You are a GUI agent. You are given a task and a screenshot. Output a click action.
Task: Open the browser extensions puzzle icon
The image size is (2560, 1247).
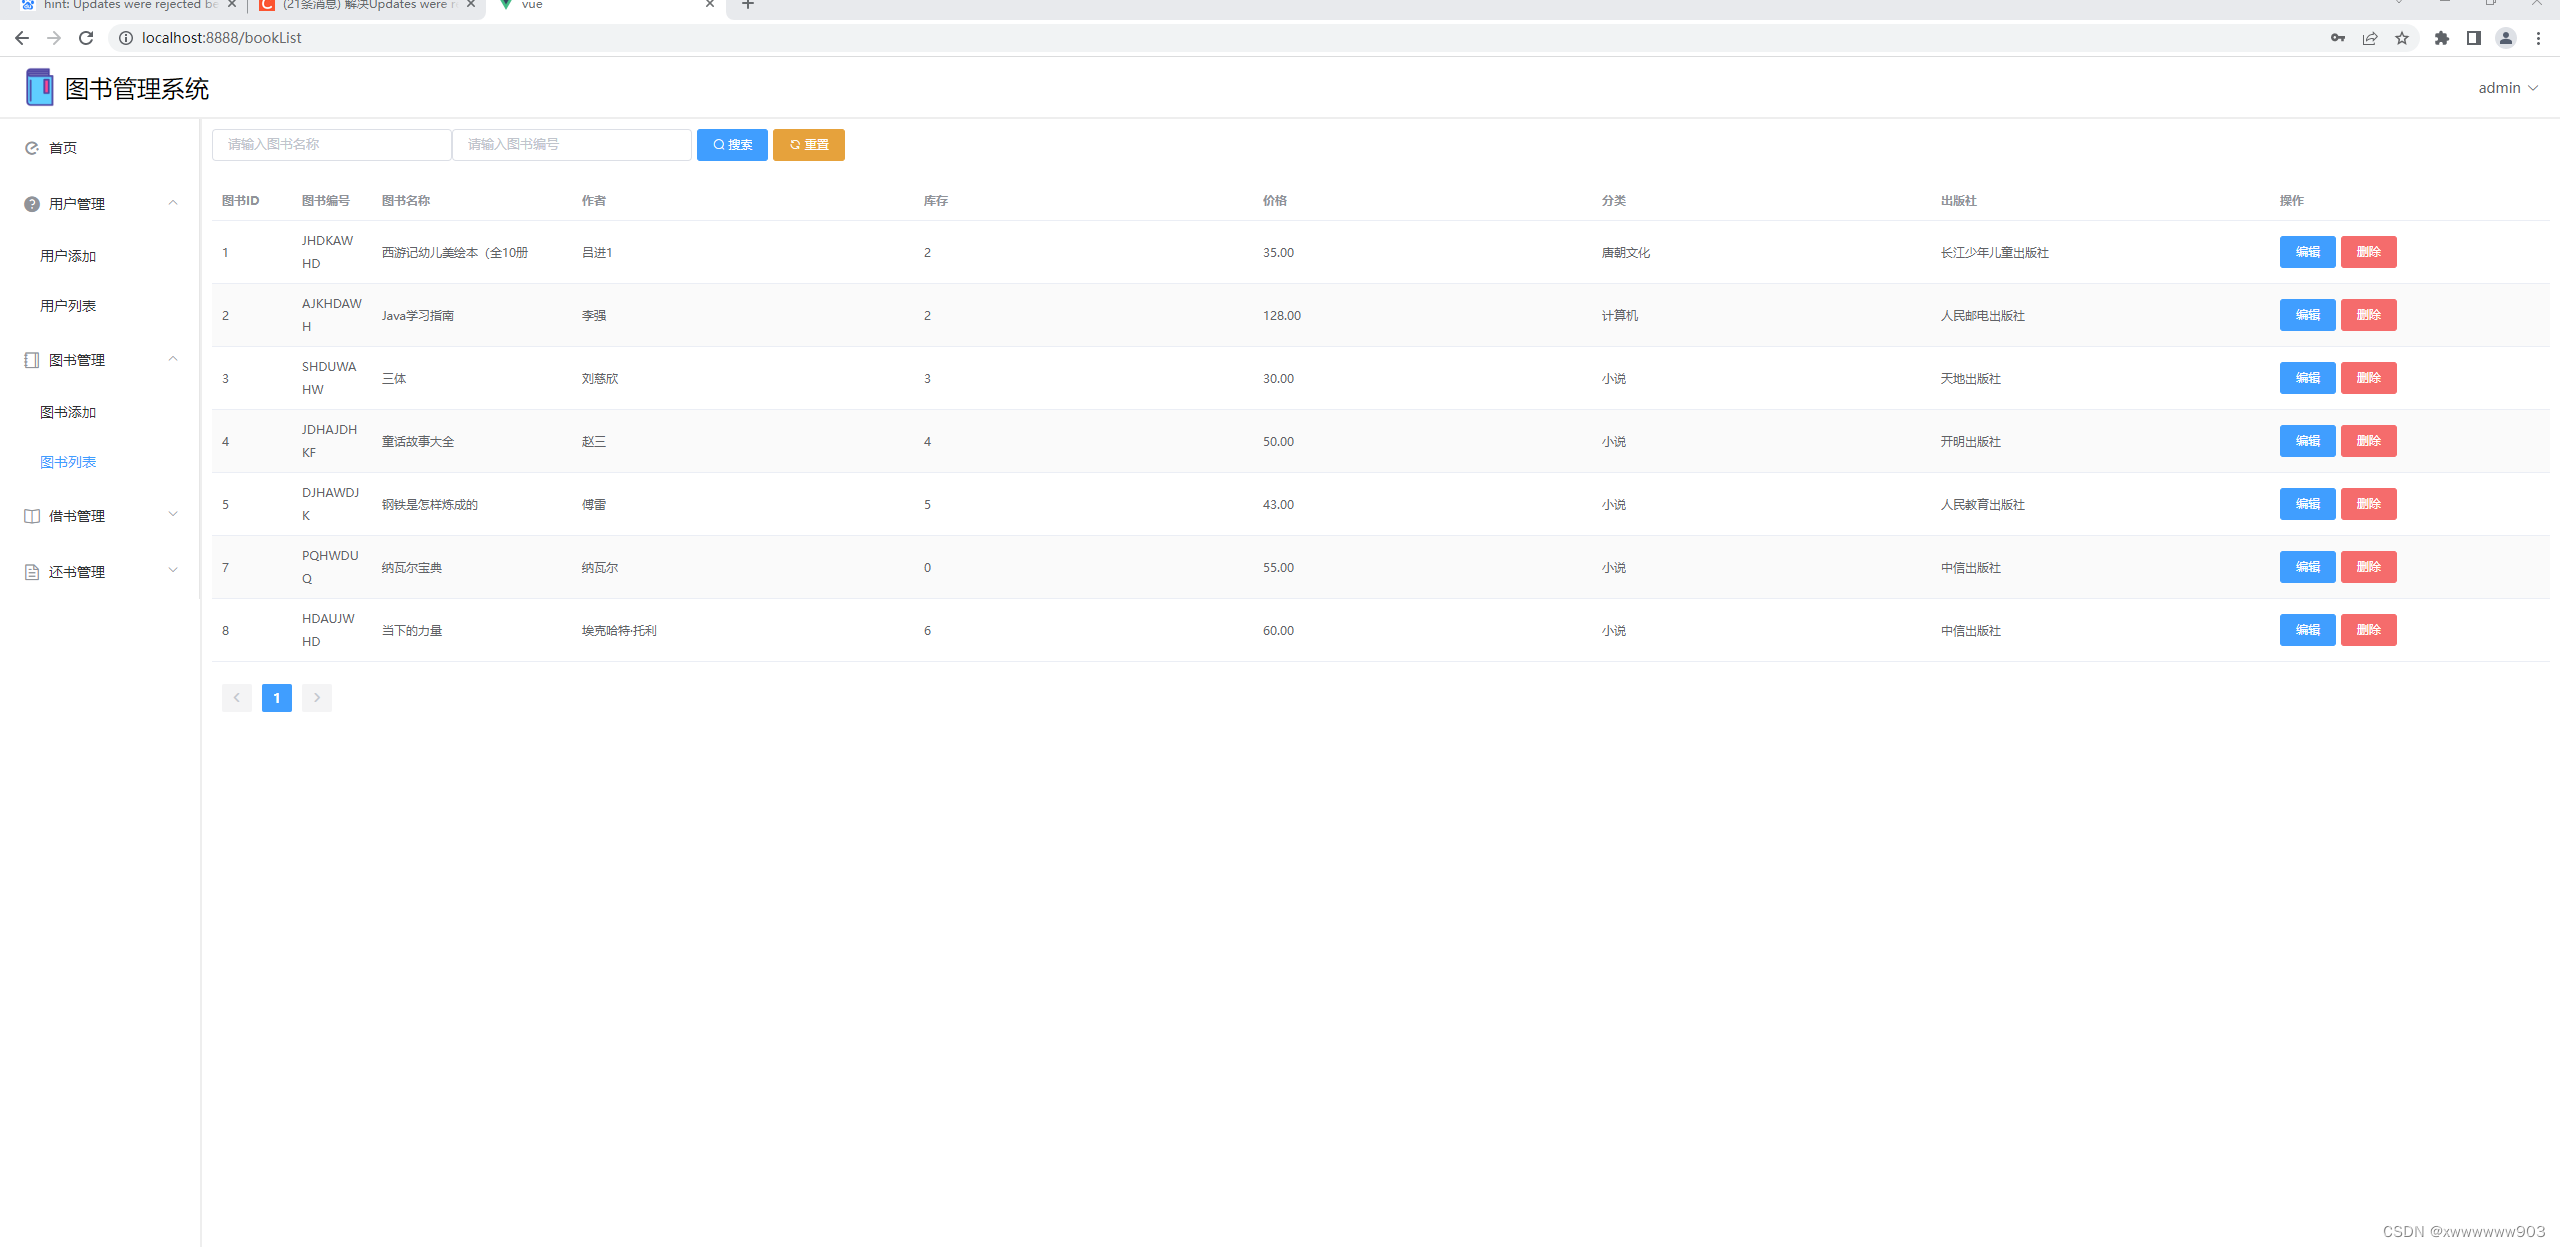click(x=2442, y=38)
